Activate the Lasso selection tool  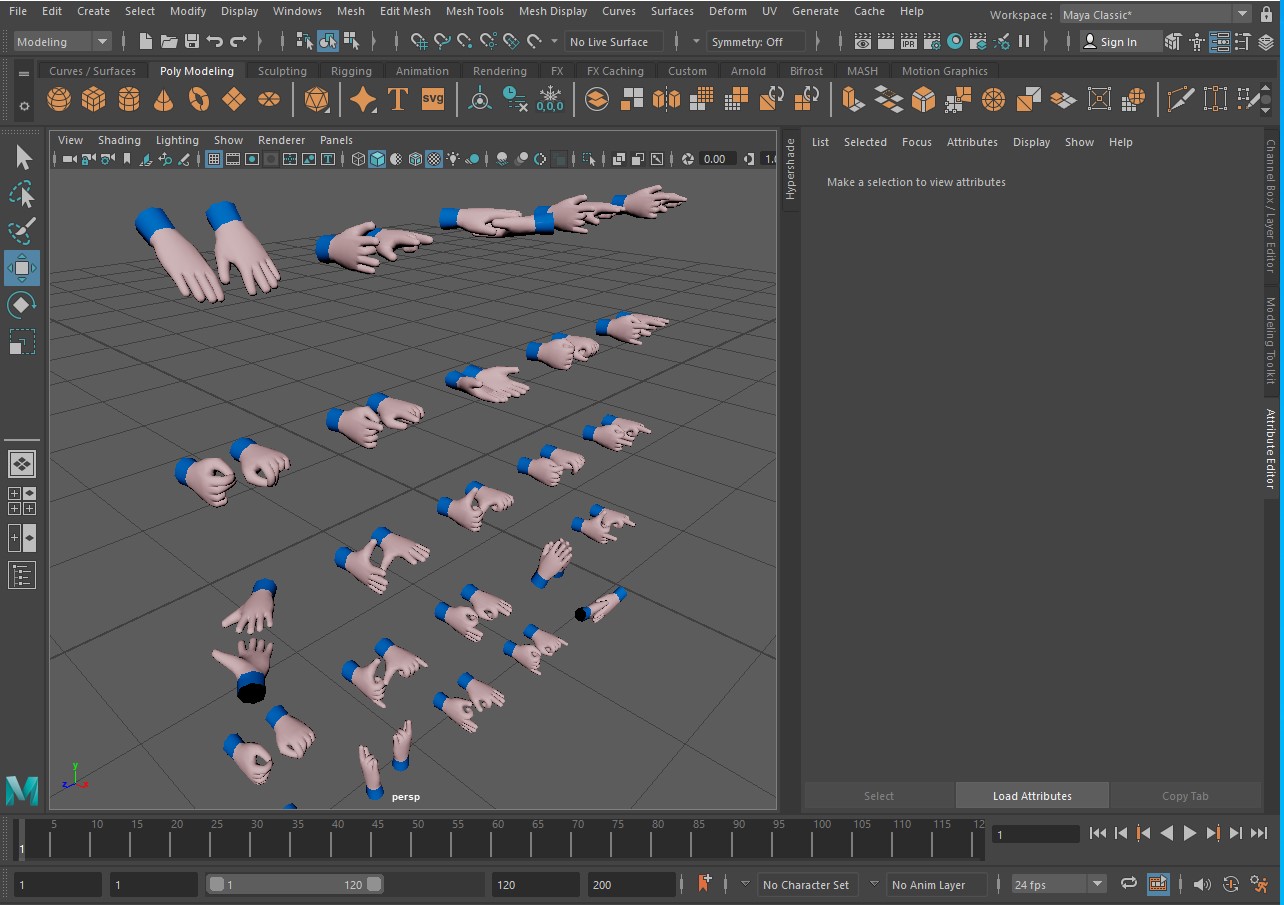pos(22,194)
